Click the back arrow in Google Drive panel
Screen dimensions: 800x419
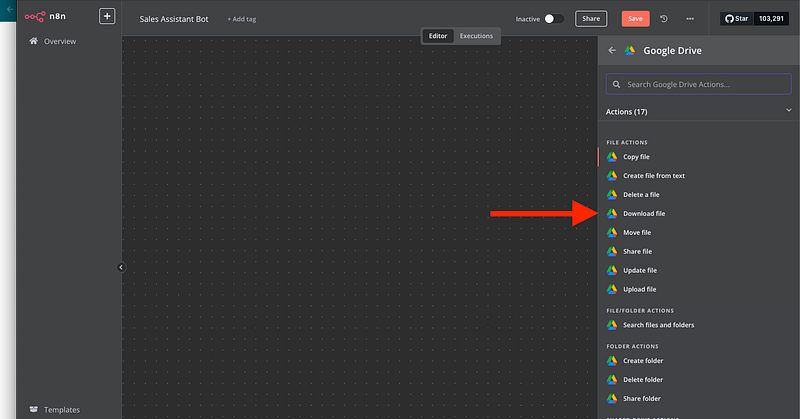[x=612, y=50]
